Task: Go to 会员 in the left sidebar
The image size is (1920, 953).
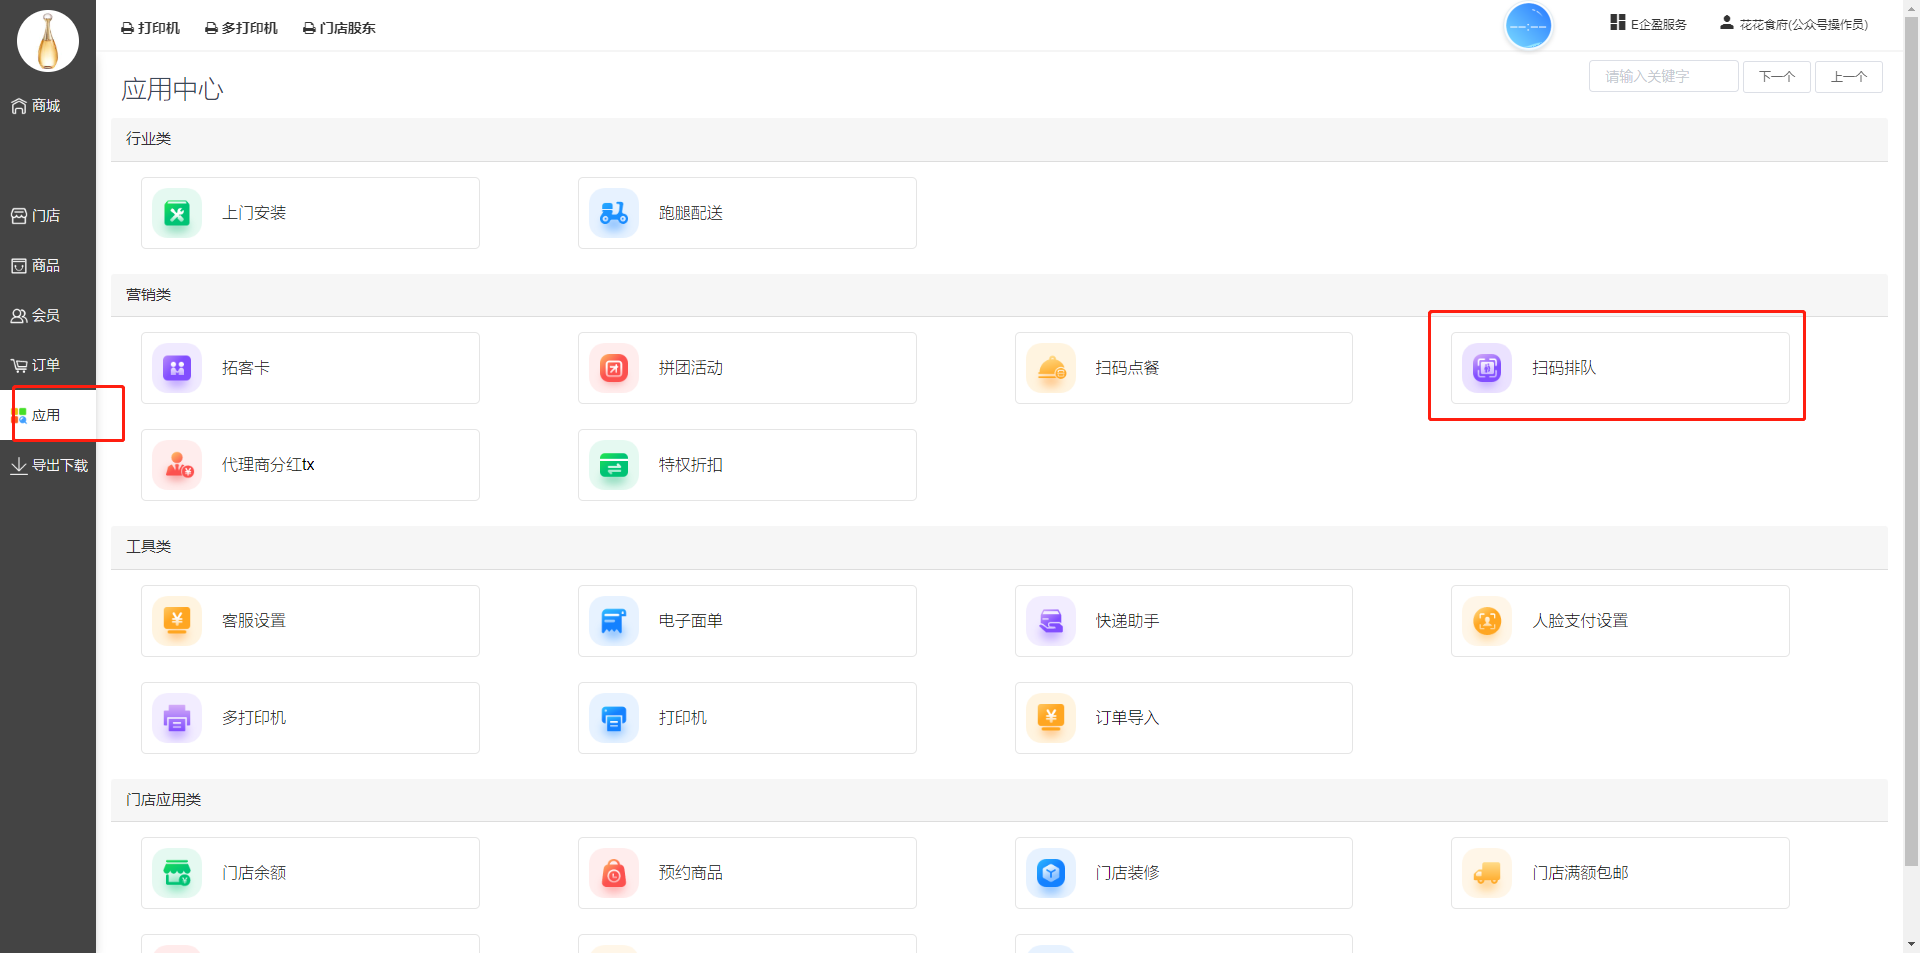Action: (36, 316)
